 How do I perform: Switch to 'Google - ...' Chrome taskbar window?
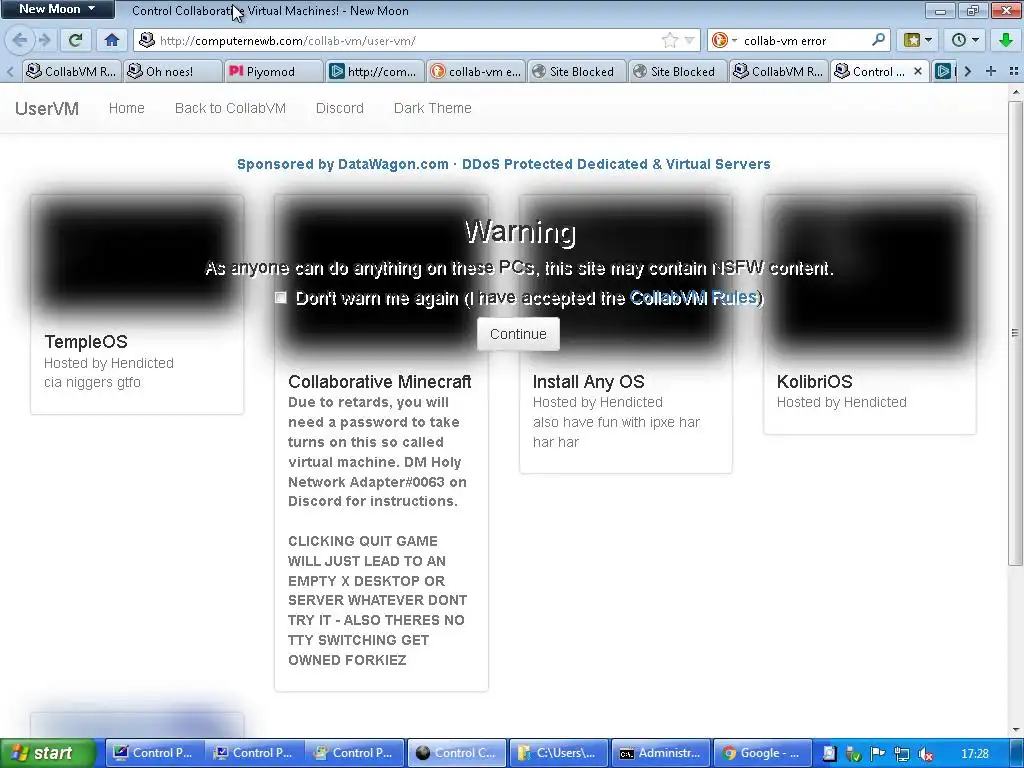[762, 753]
